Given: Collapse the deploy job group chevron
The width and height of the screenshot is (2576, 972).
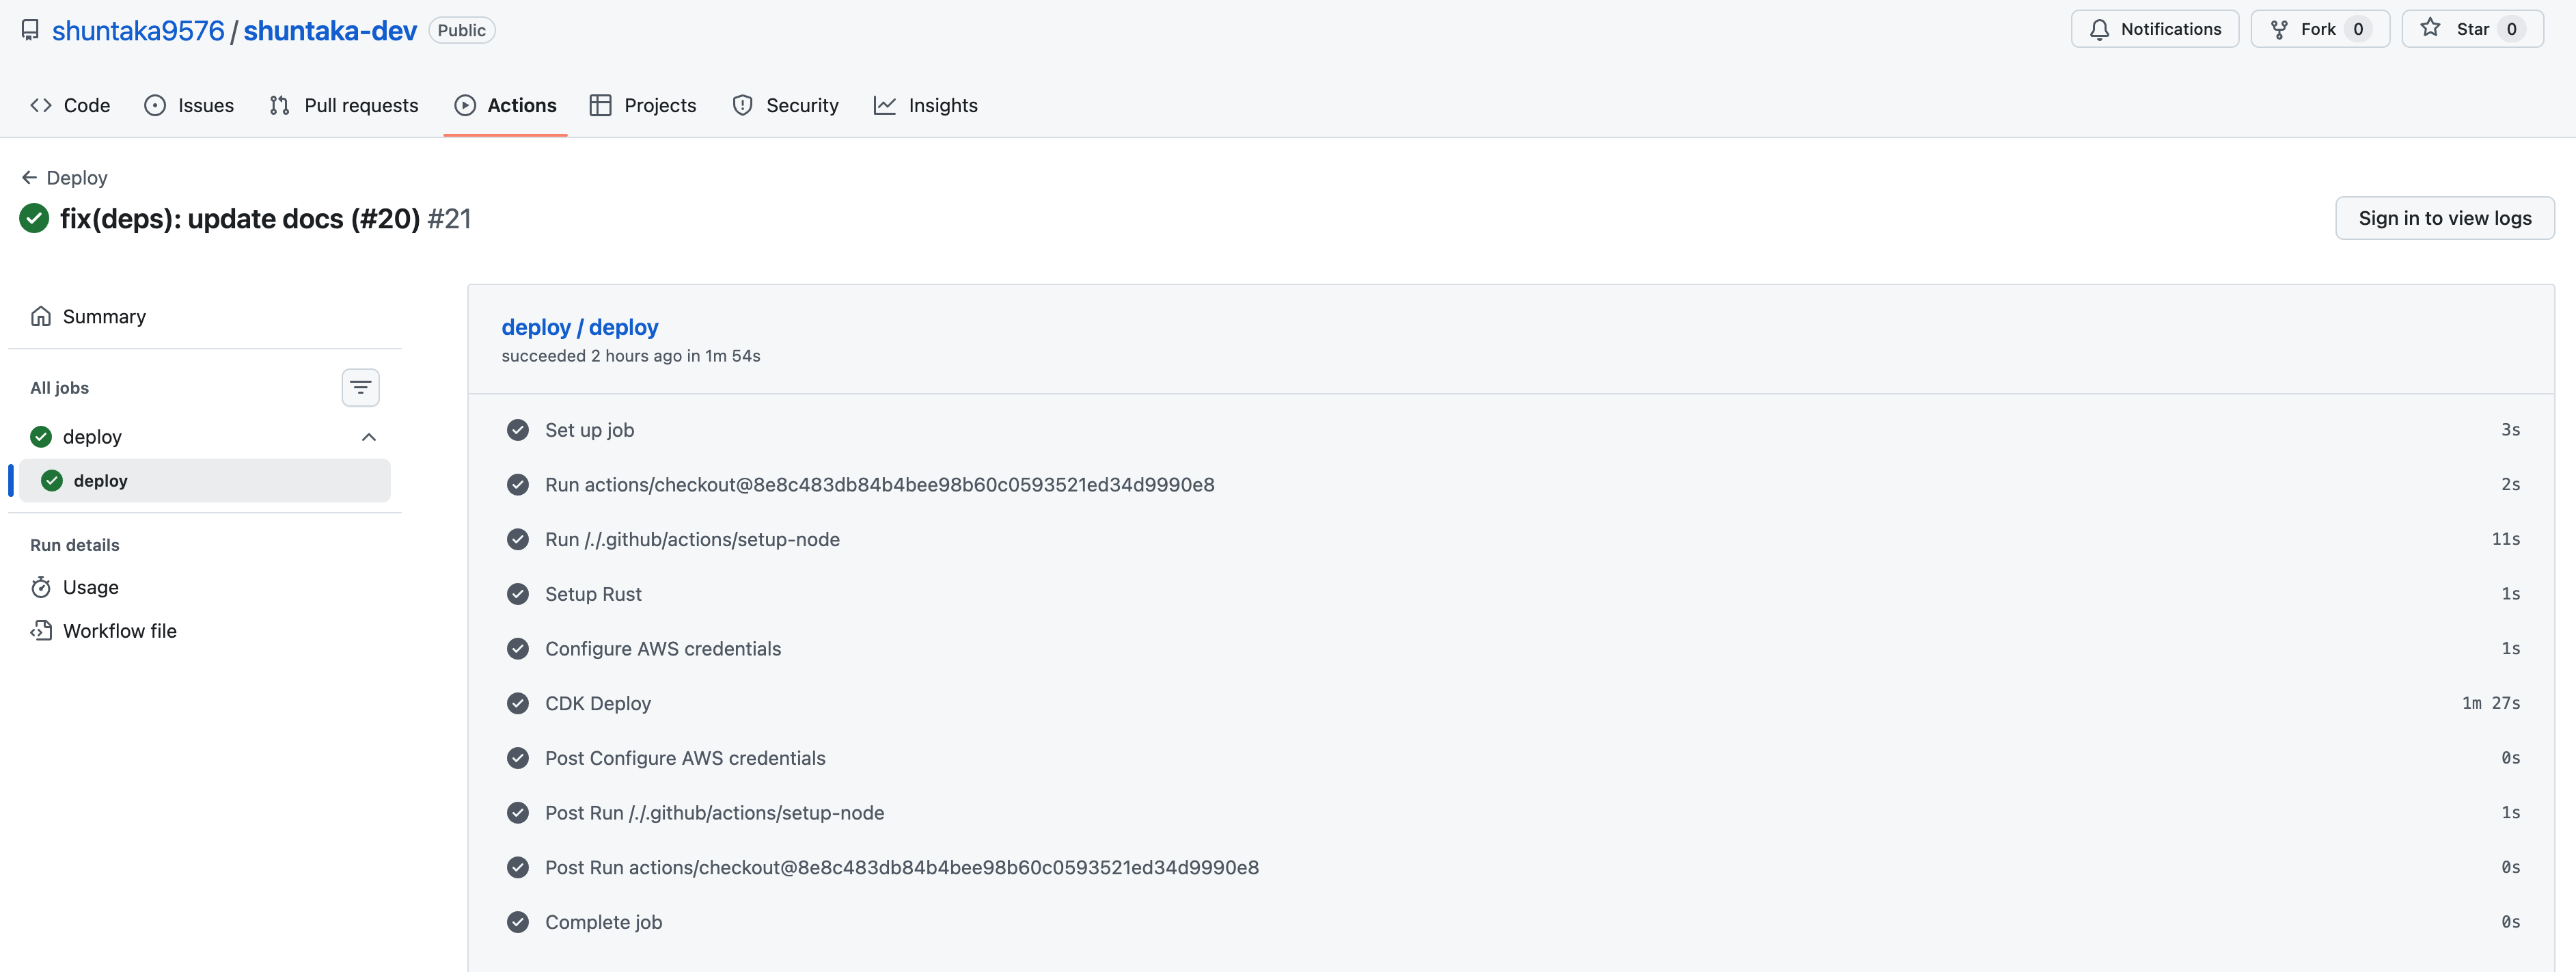Looking at the screenshot, I should (x=369, y=437).
